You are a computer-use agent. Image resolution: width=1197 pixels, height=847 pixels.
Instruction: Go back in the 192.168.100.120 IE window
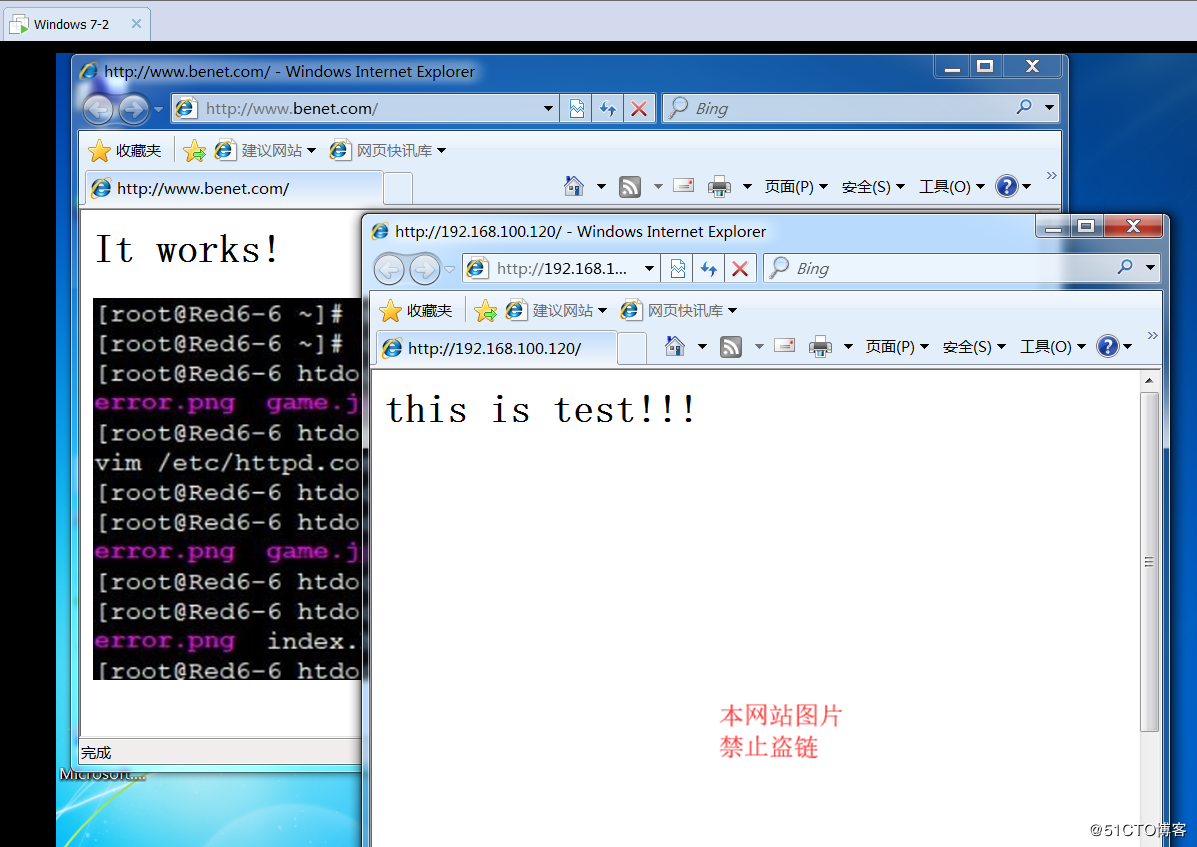point(389,269)
